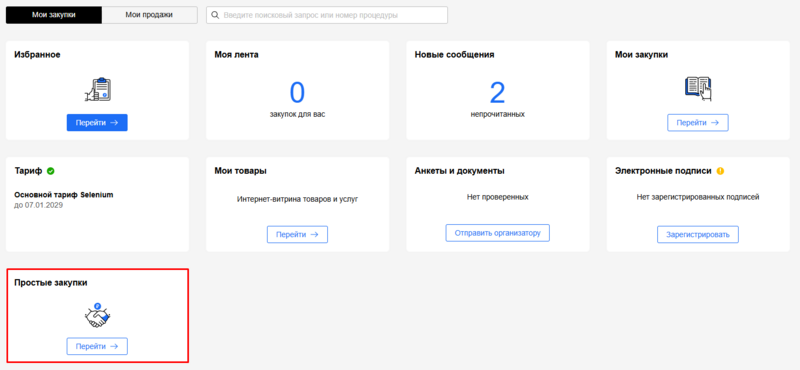
Task: Click the 'закупок для вас' label
Action: (297, 114)
